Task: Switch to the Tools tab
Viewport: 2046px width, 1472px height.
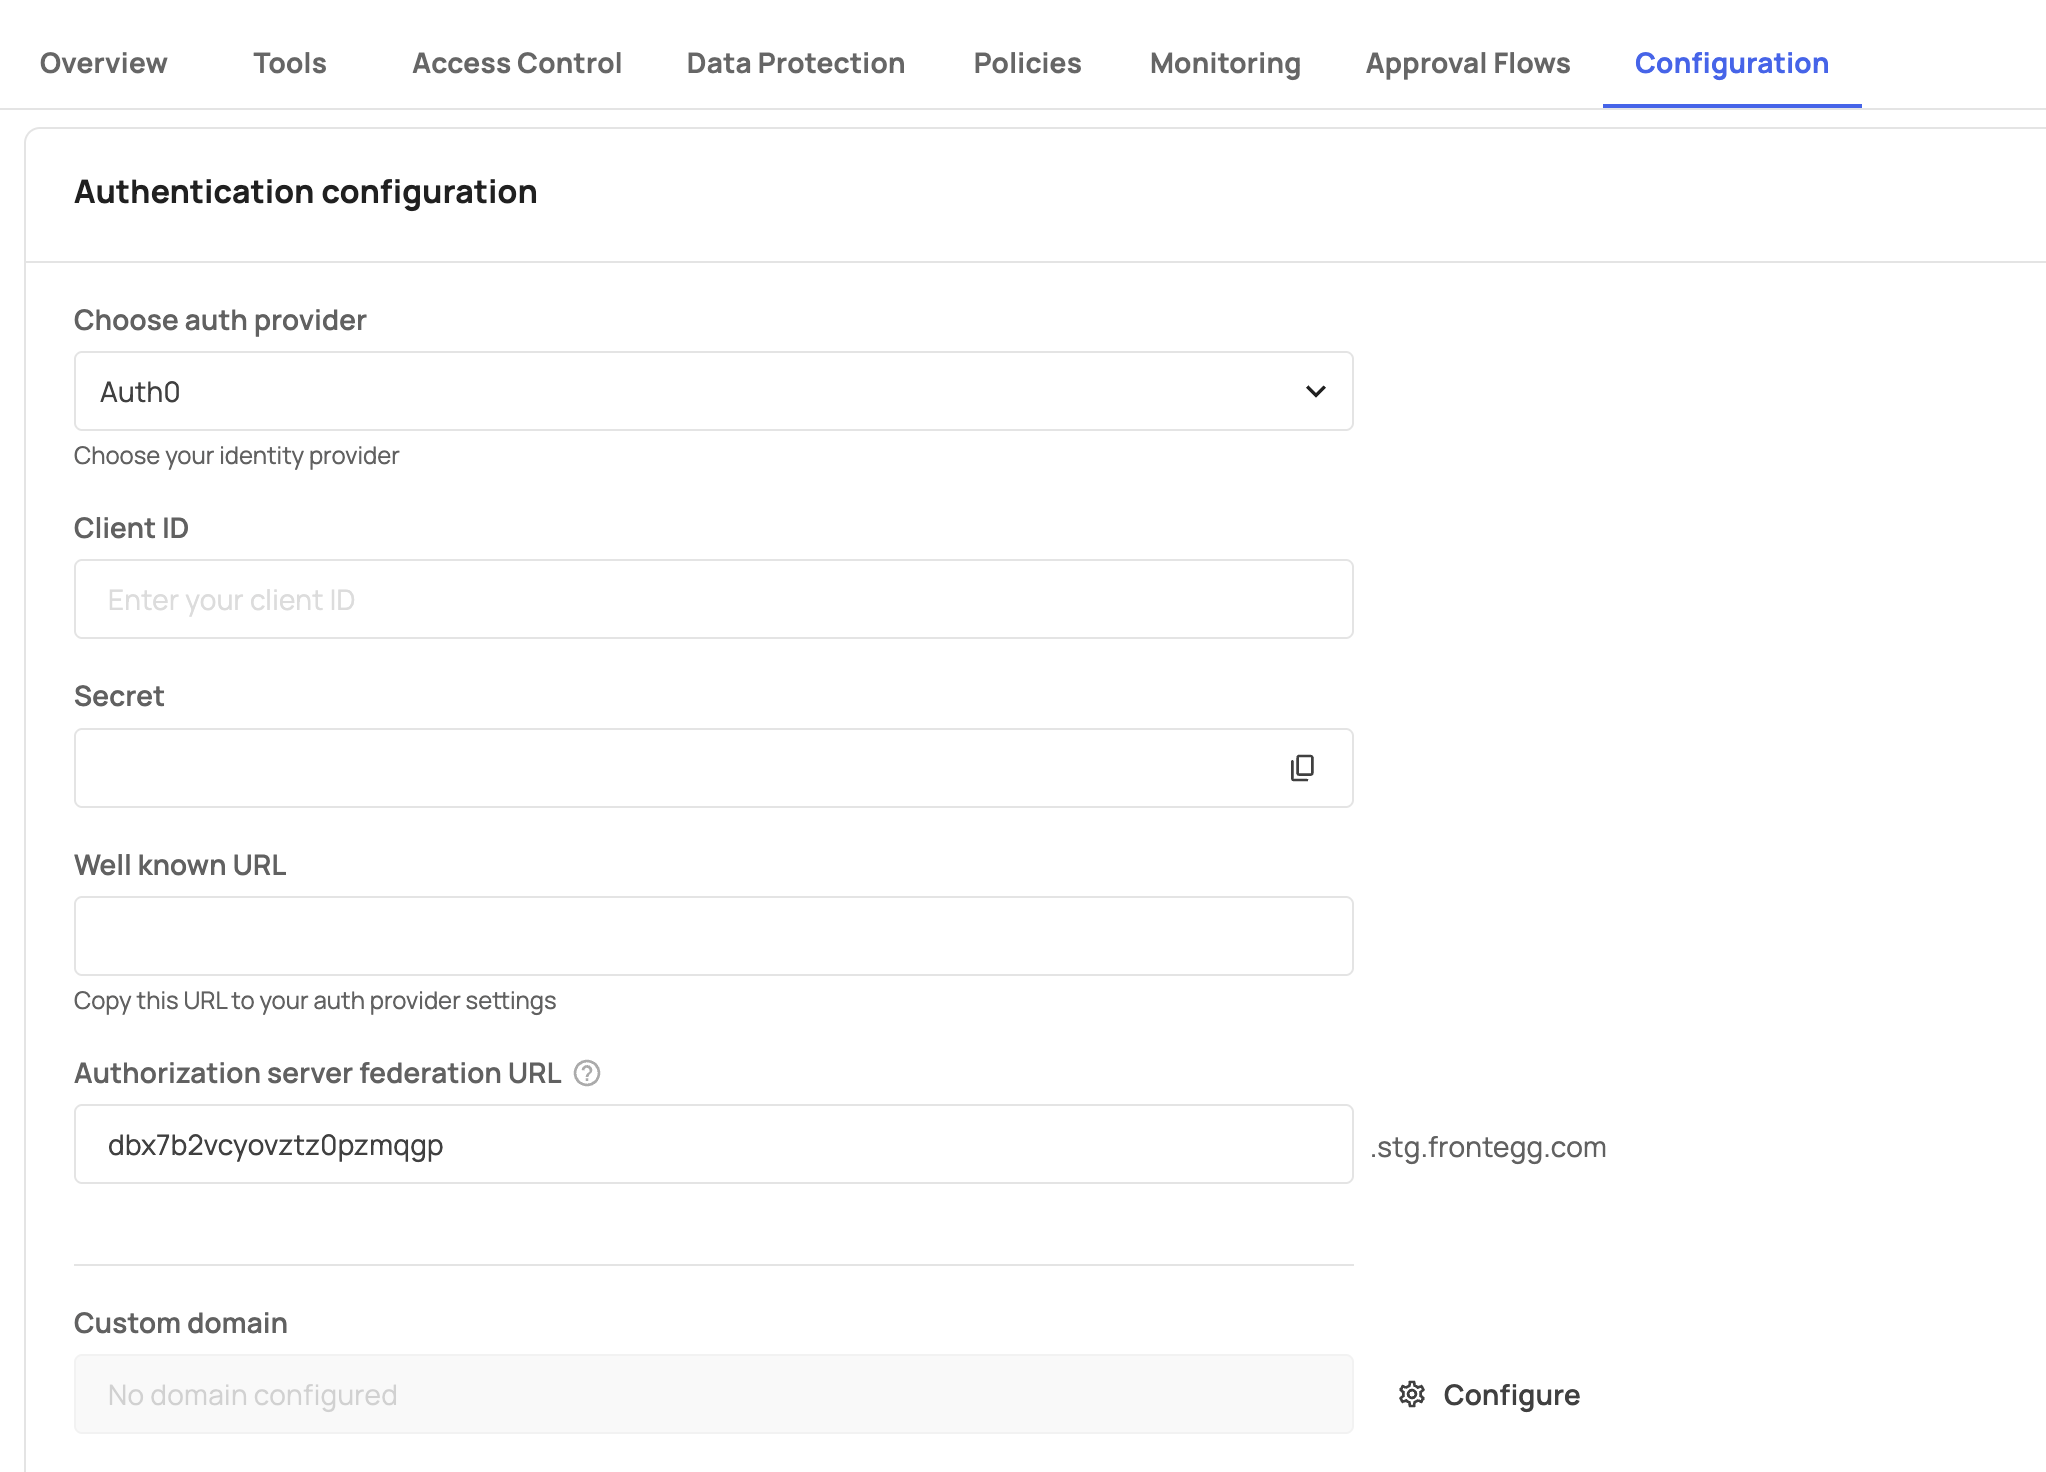Action: coord(289,63)
